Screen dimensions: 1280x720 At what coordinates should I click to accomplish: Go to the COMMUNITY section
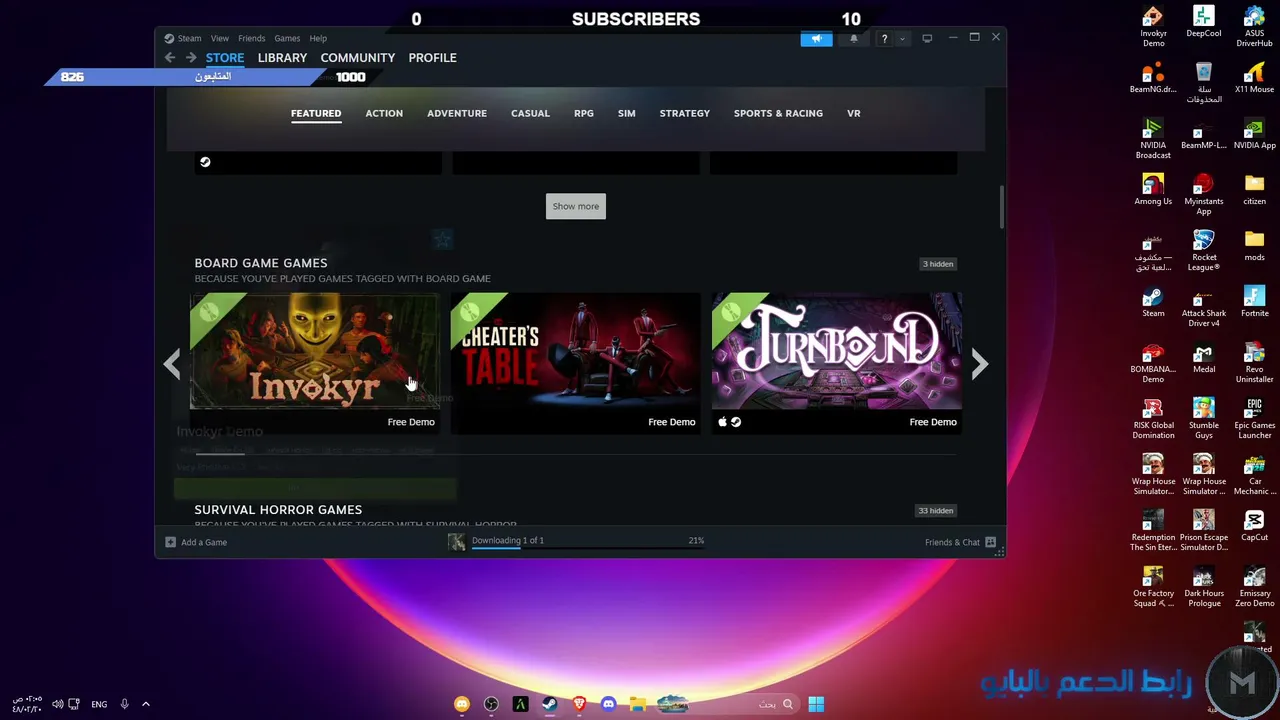[358, 58]
